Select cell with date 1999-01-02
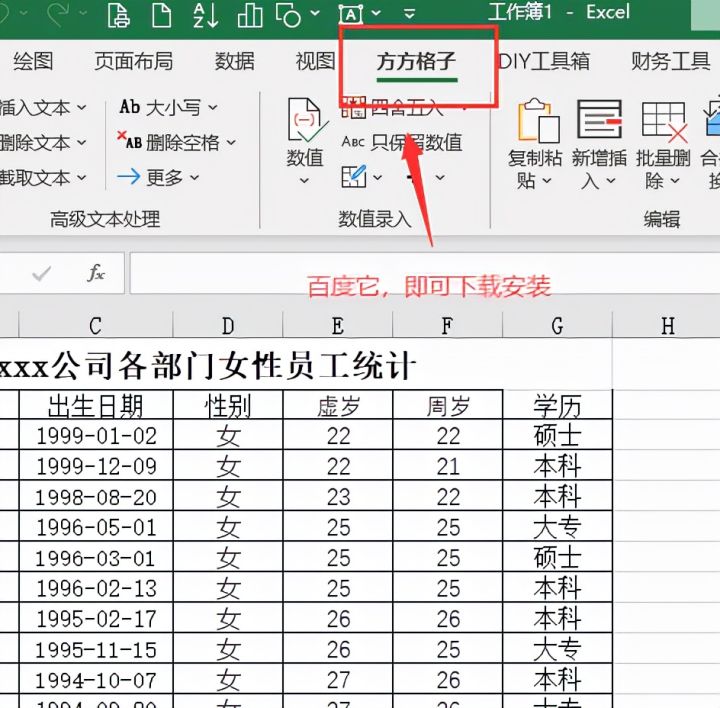 click(96, 435)
